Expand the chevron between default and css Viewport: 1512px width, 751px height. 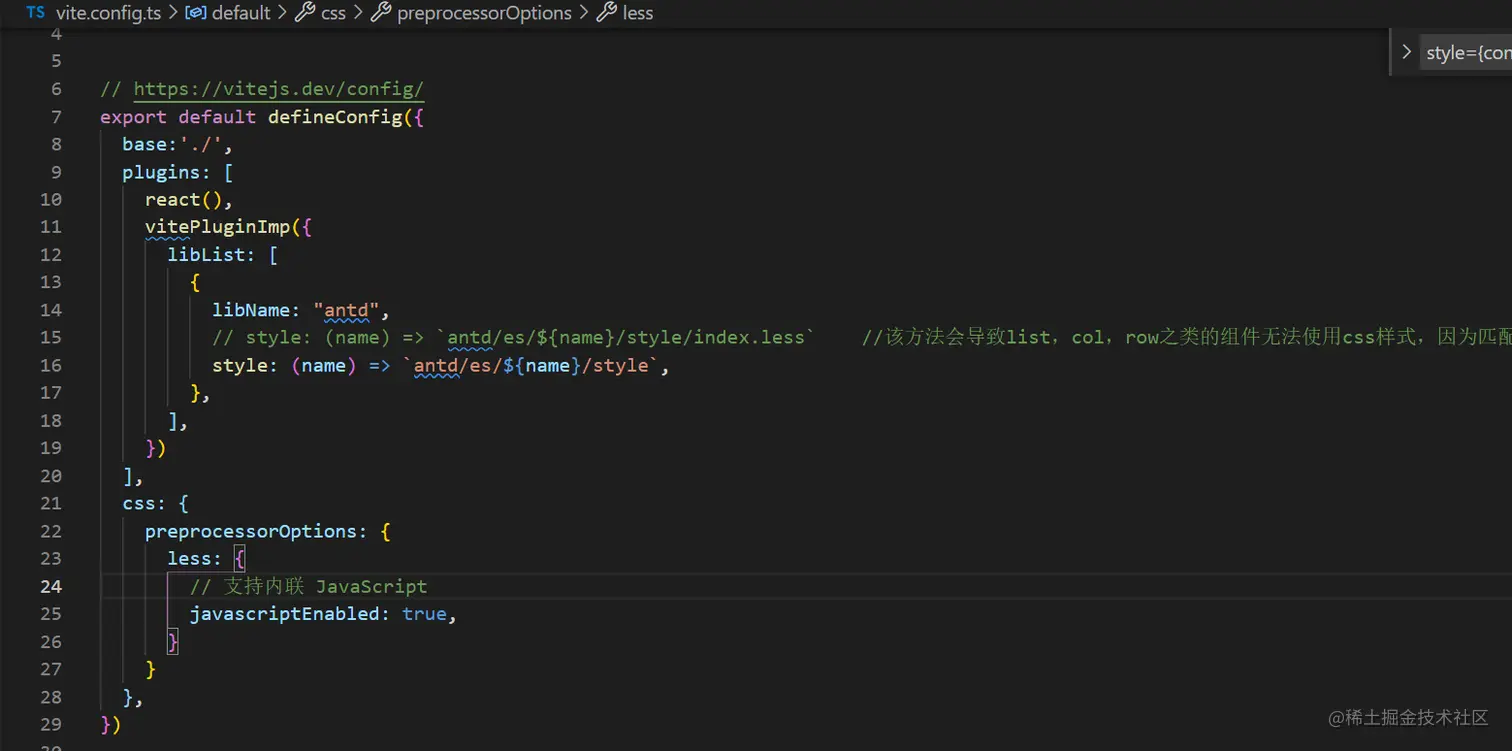283,13
